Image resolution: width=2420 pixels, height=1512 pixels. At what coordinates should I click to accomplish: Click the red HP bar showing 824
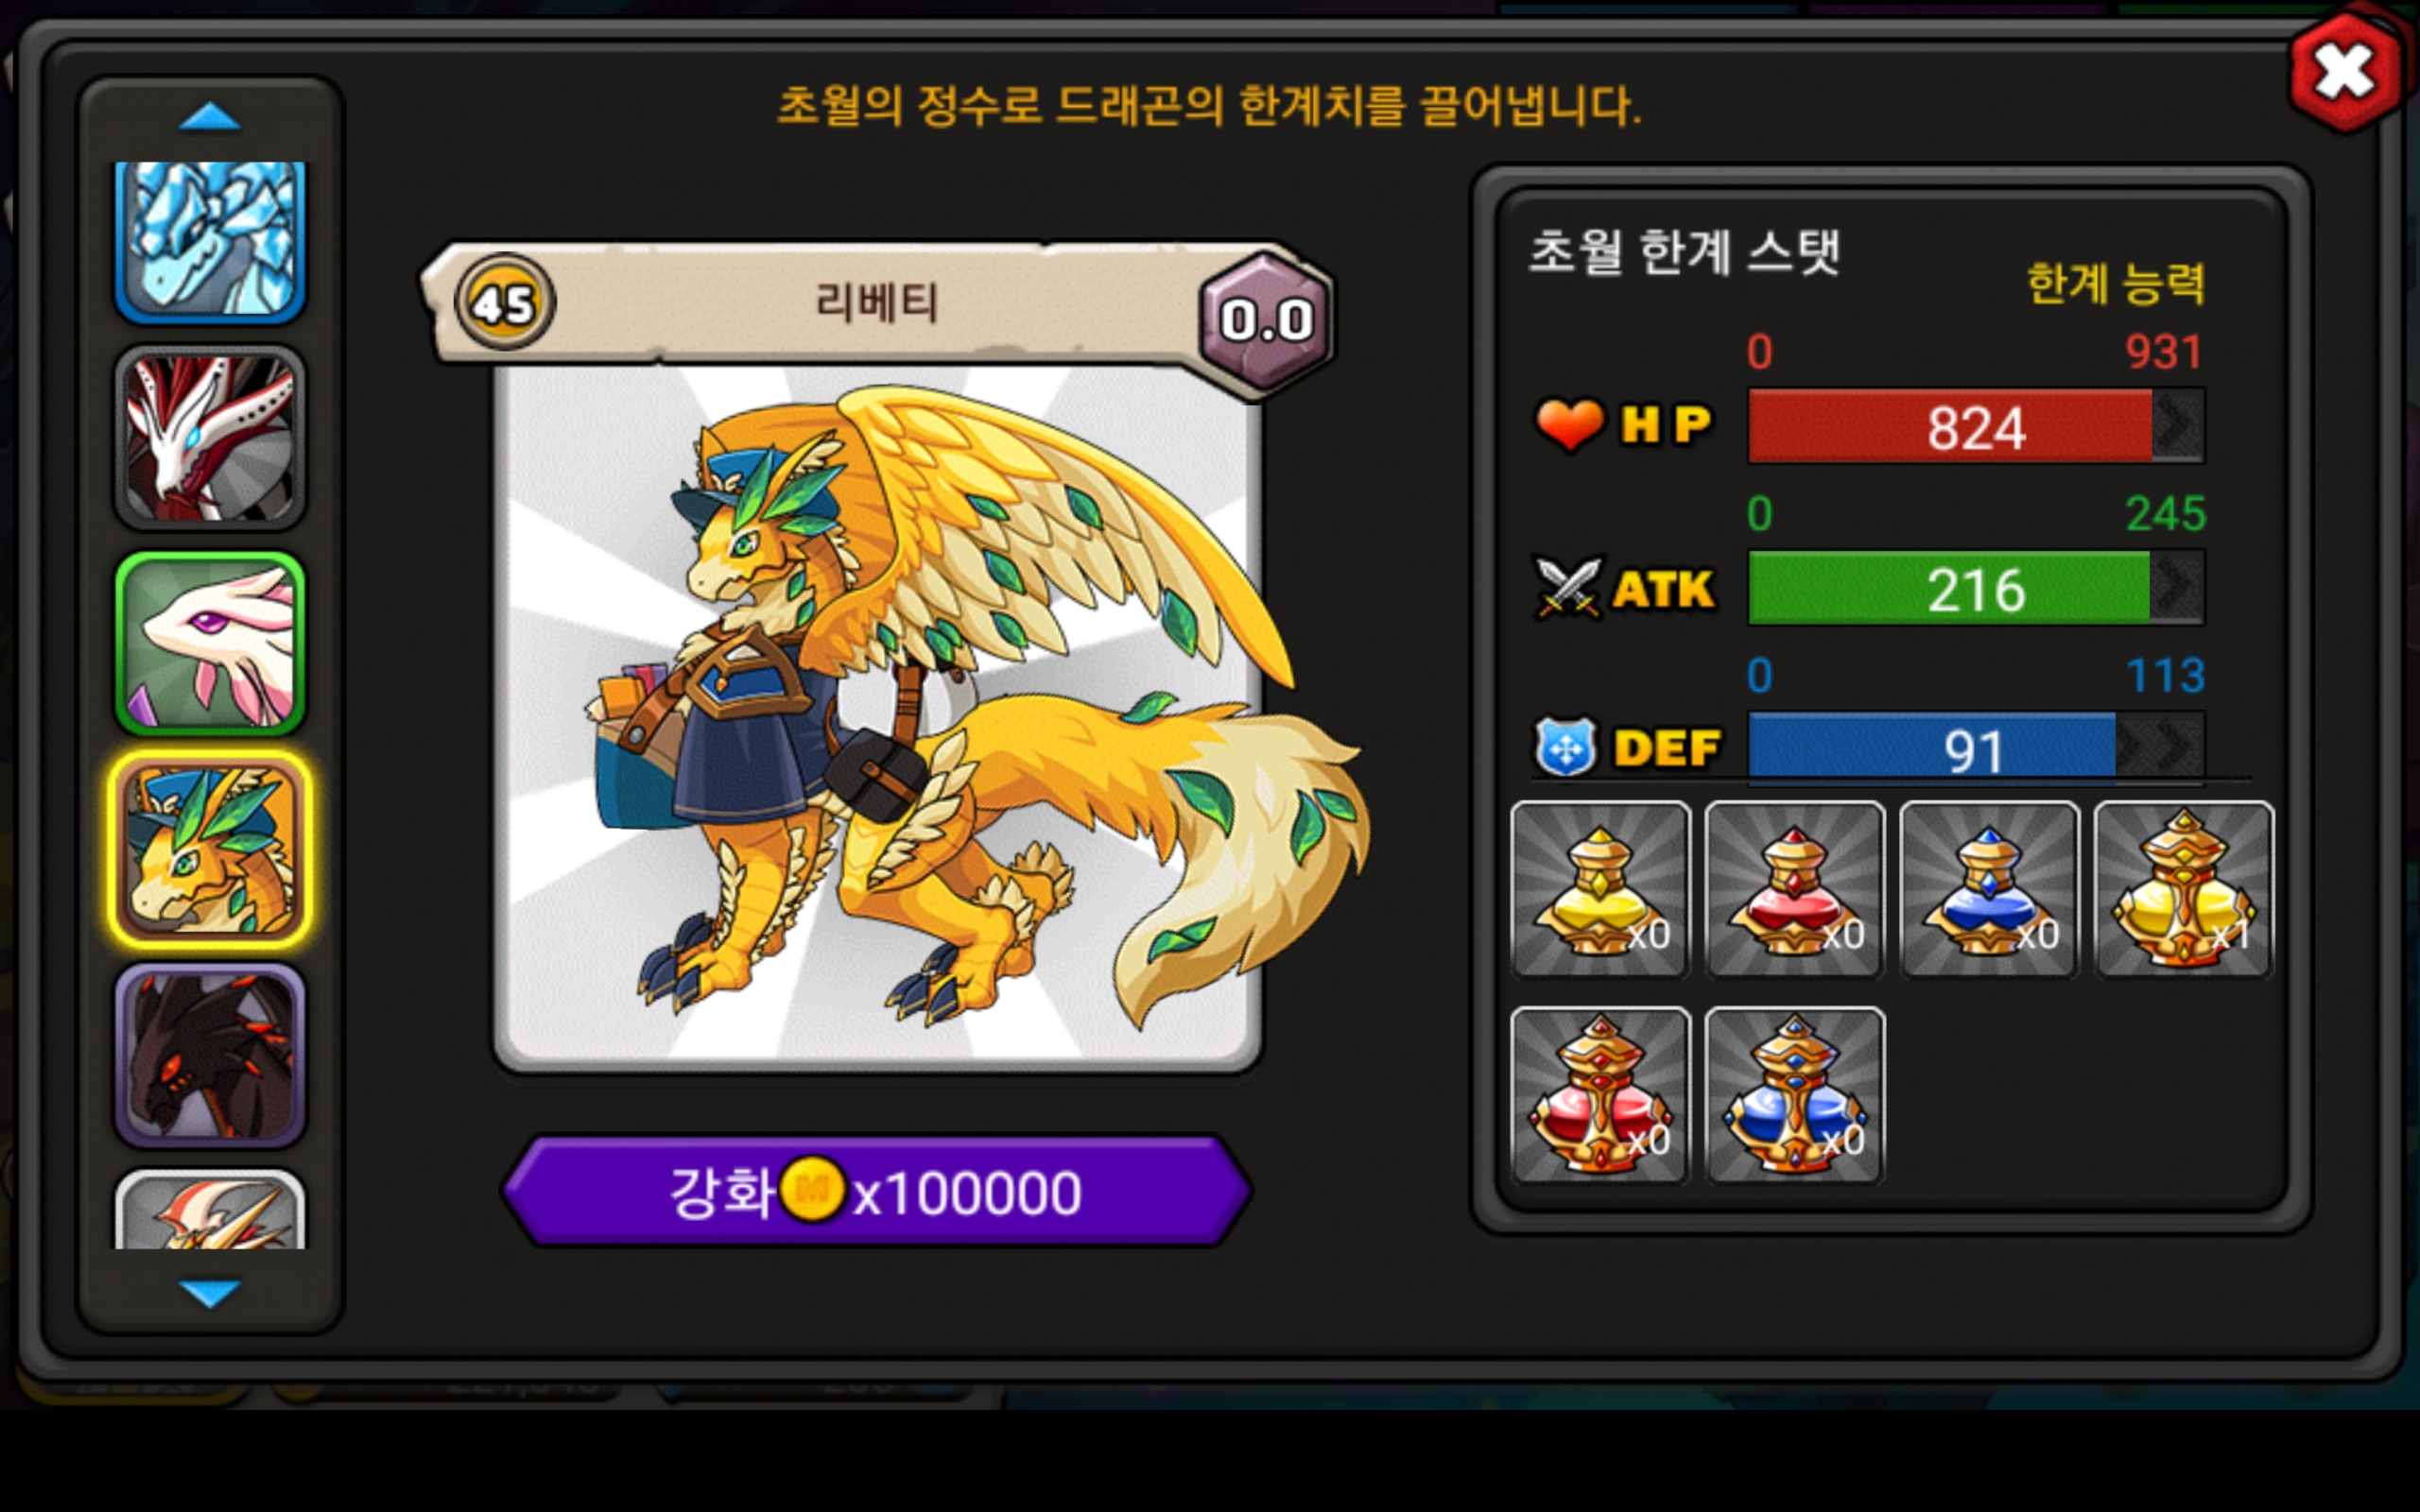(1976, 426)
